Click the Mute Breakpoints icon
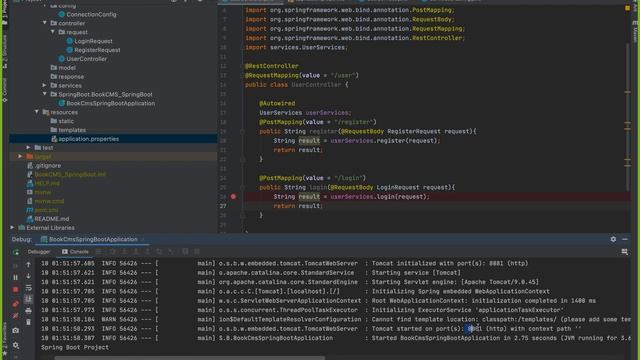Image resolution: width=640 pixels, height=360 pixels. [x=16, y=316]
